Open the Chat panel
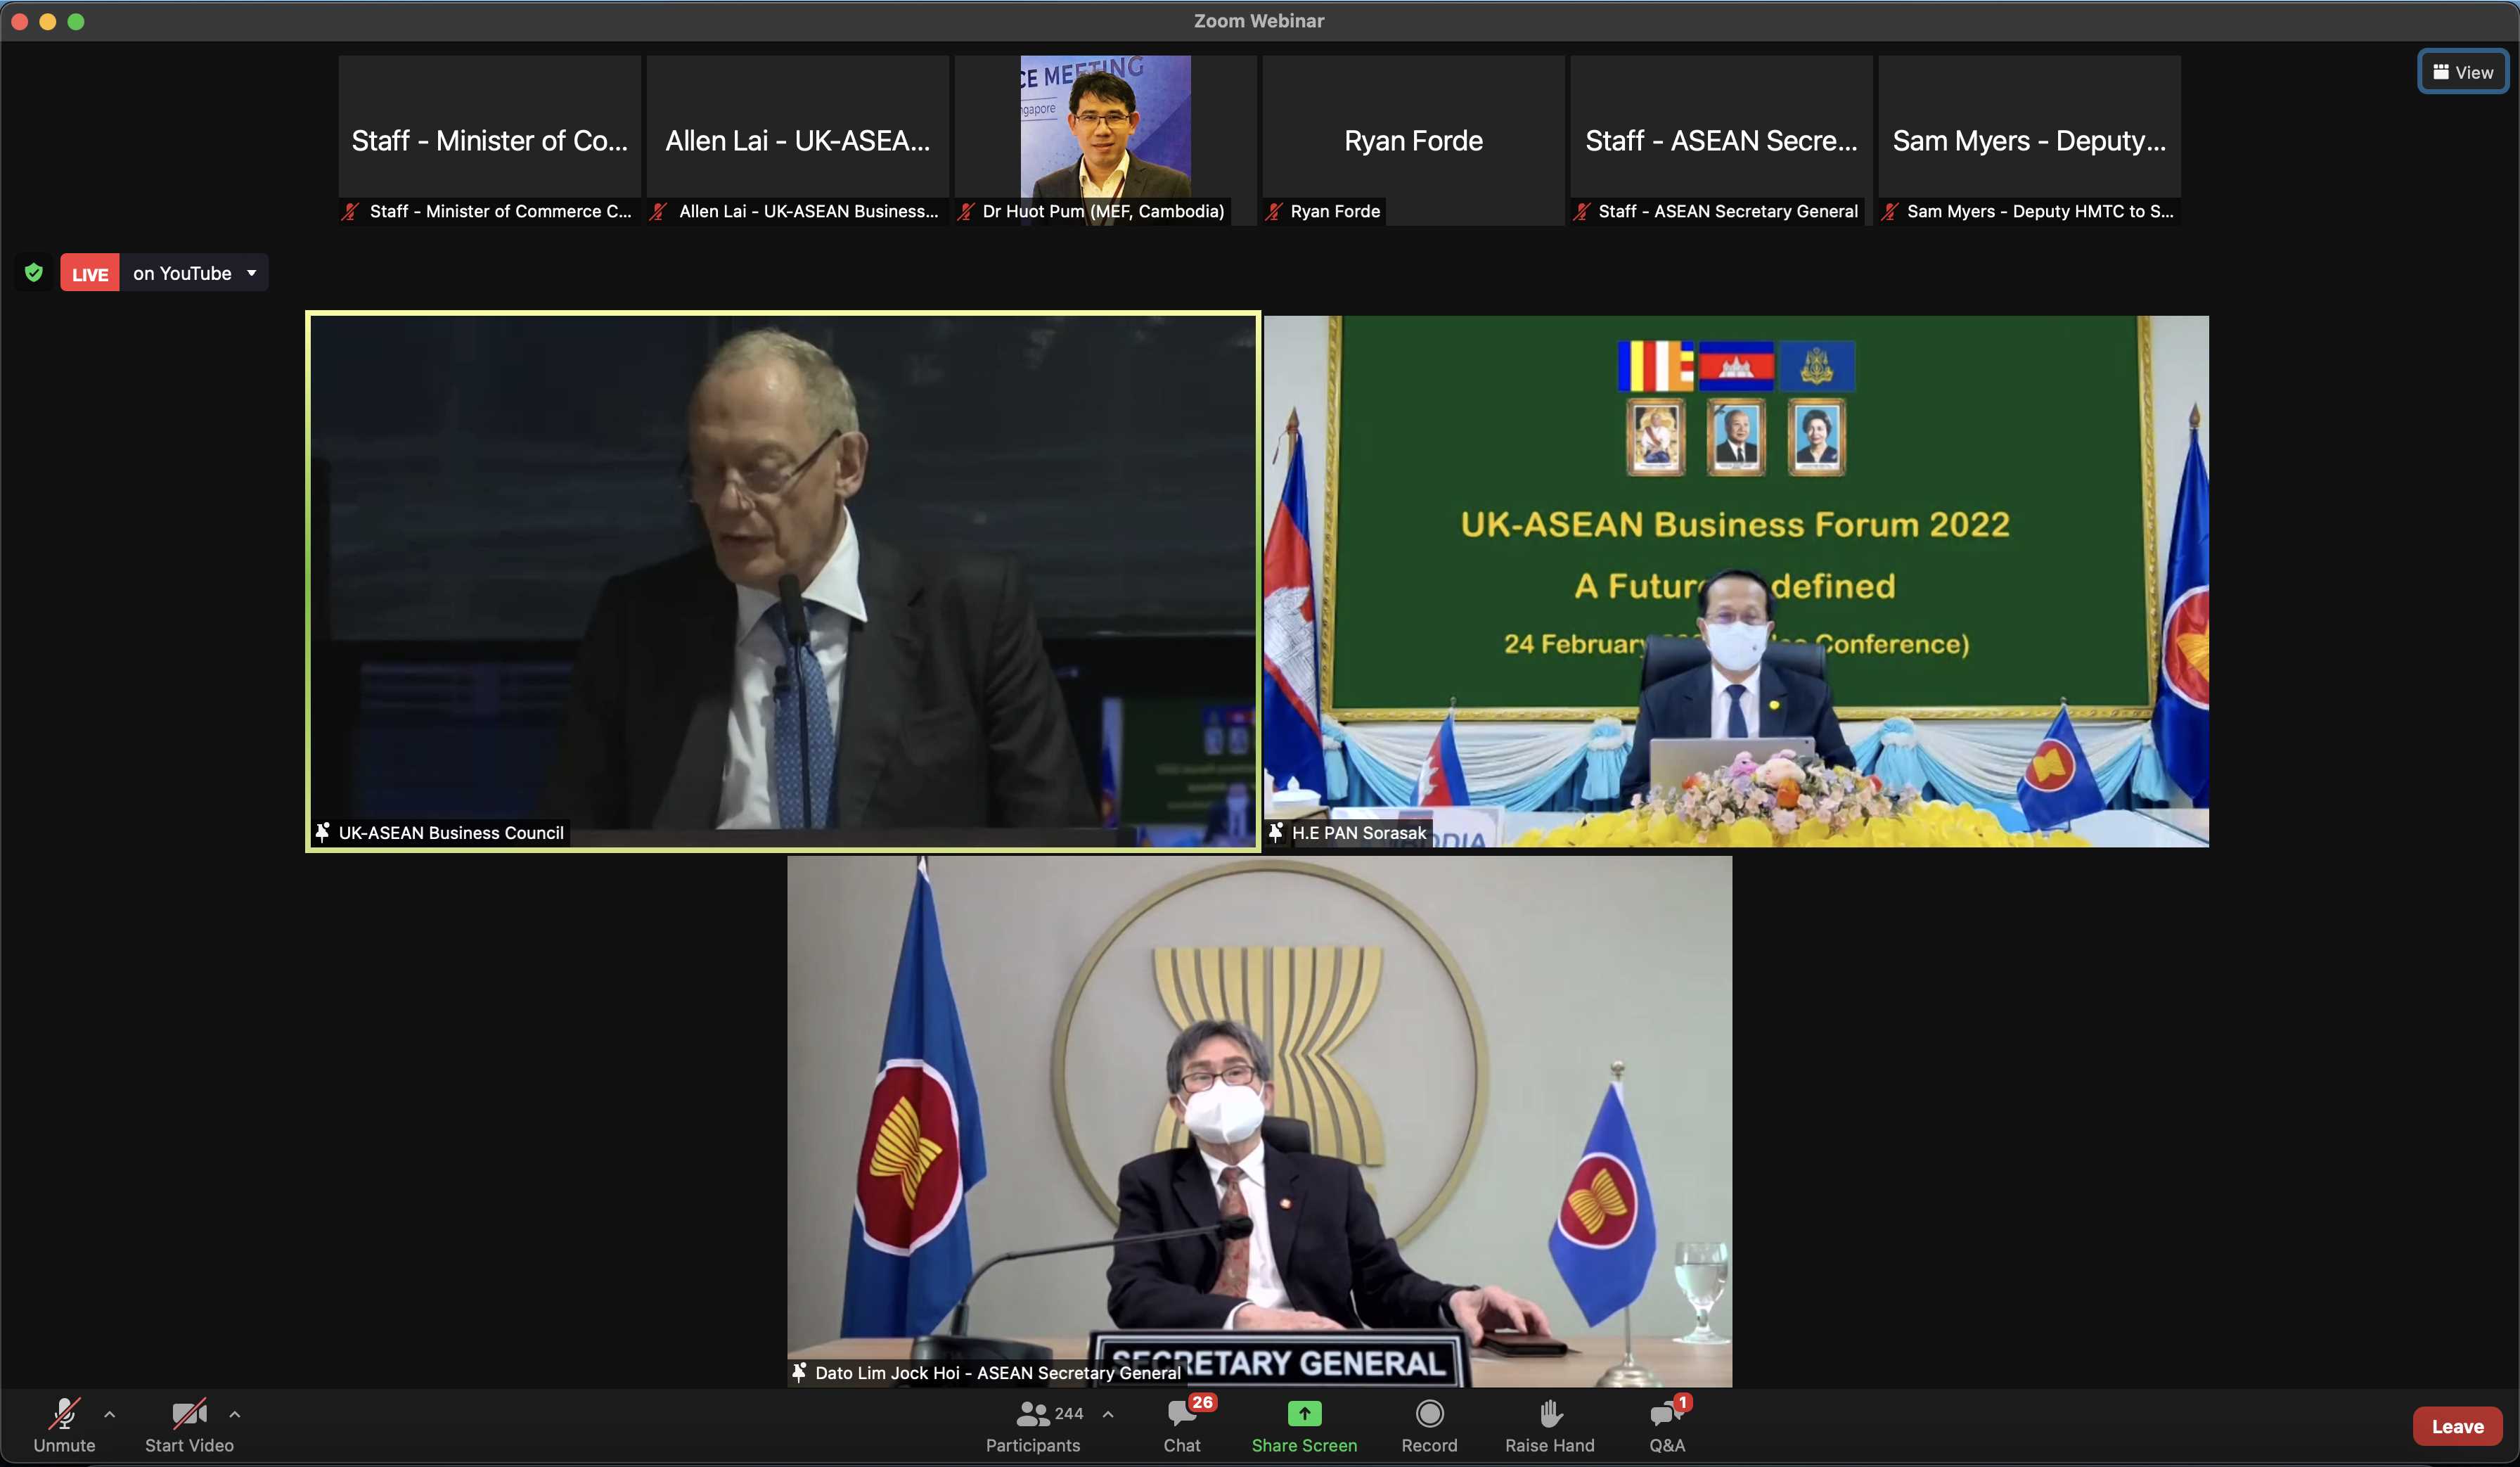 coord(1182,1425)
